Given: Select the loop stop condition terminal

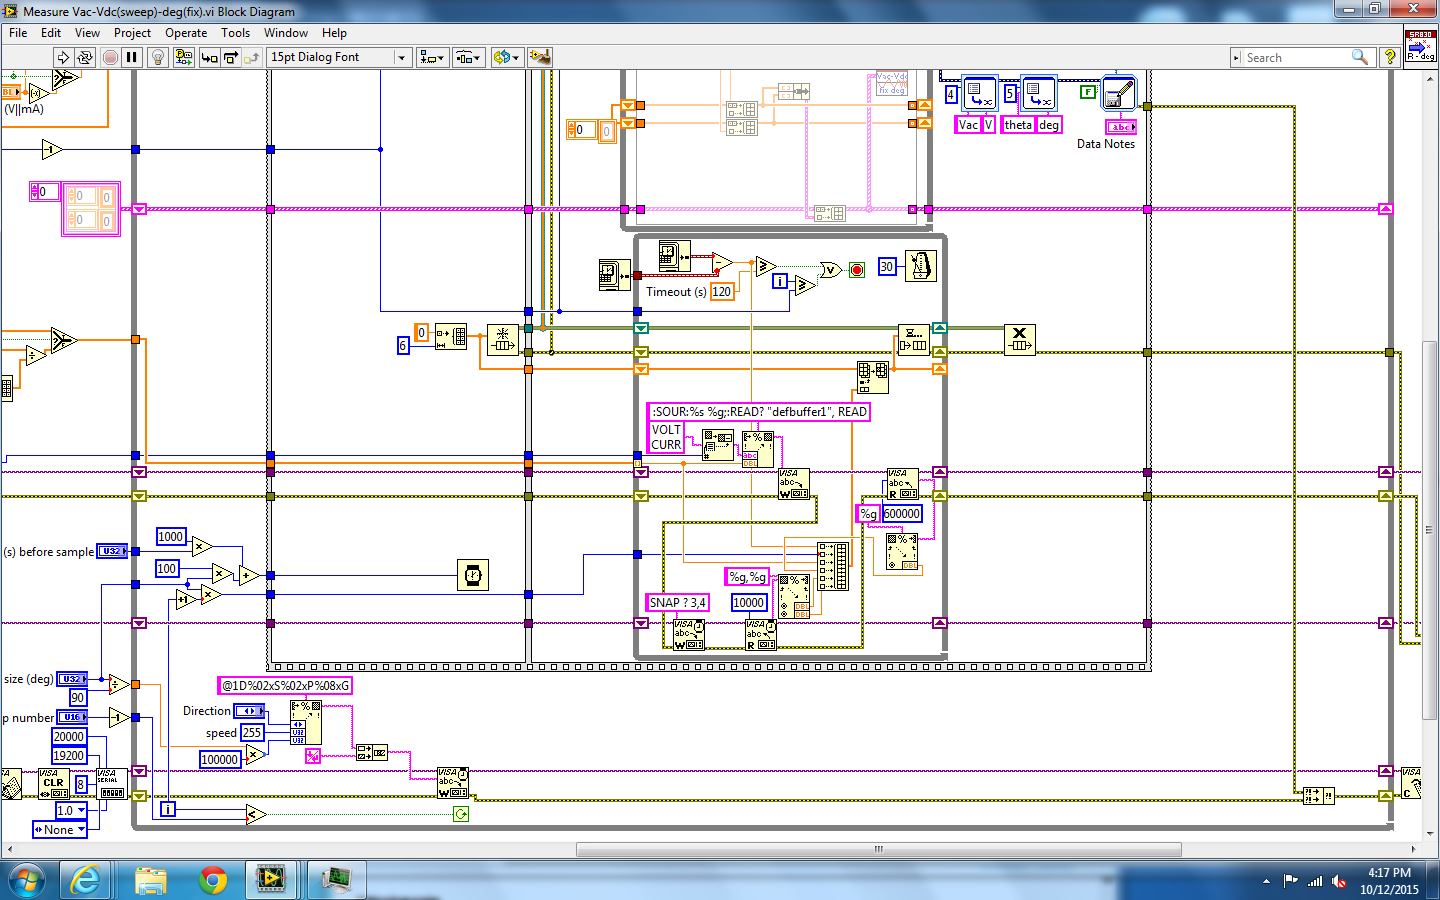Looking at the screenshot, I should pyautogui.click(x=857, y=270).
